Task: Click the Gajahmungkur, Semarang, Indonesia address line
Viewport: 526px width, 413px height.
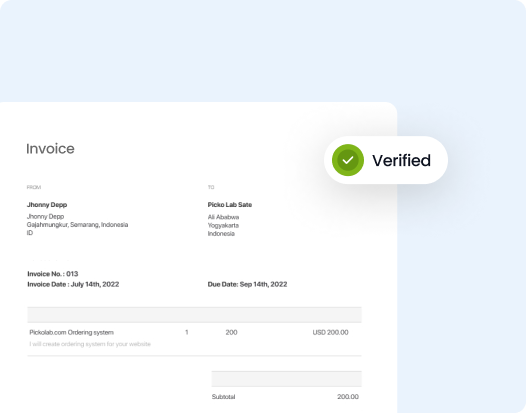Action: [77, 224]
